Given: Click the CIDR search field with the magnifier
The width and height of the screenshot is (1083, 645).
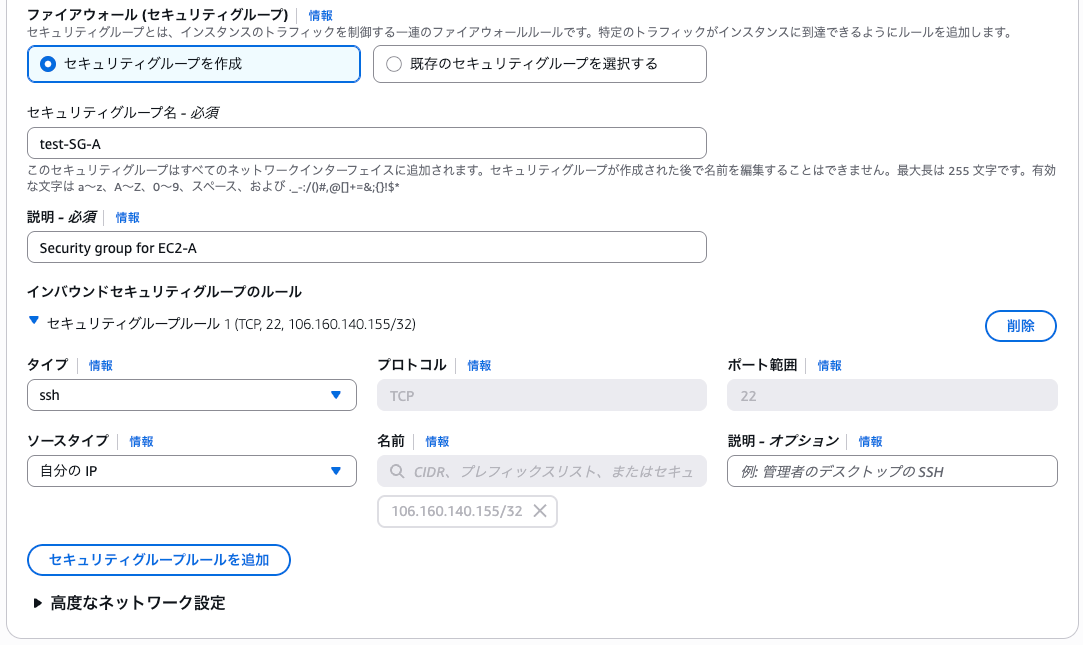Looking at the screenshot, I should pyautogui.click(x=542, y=471).
